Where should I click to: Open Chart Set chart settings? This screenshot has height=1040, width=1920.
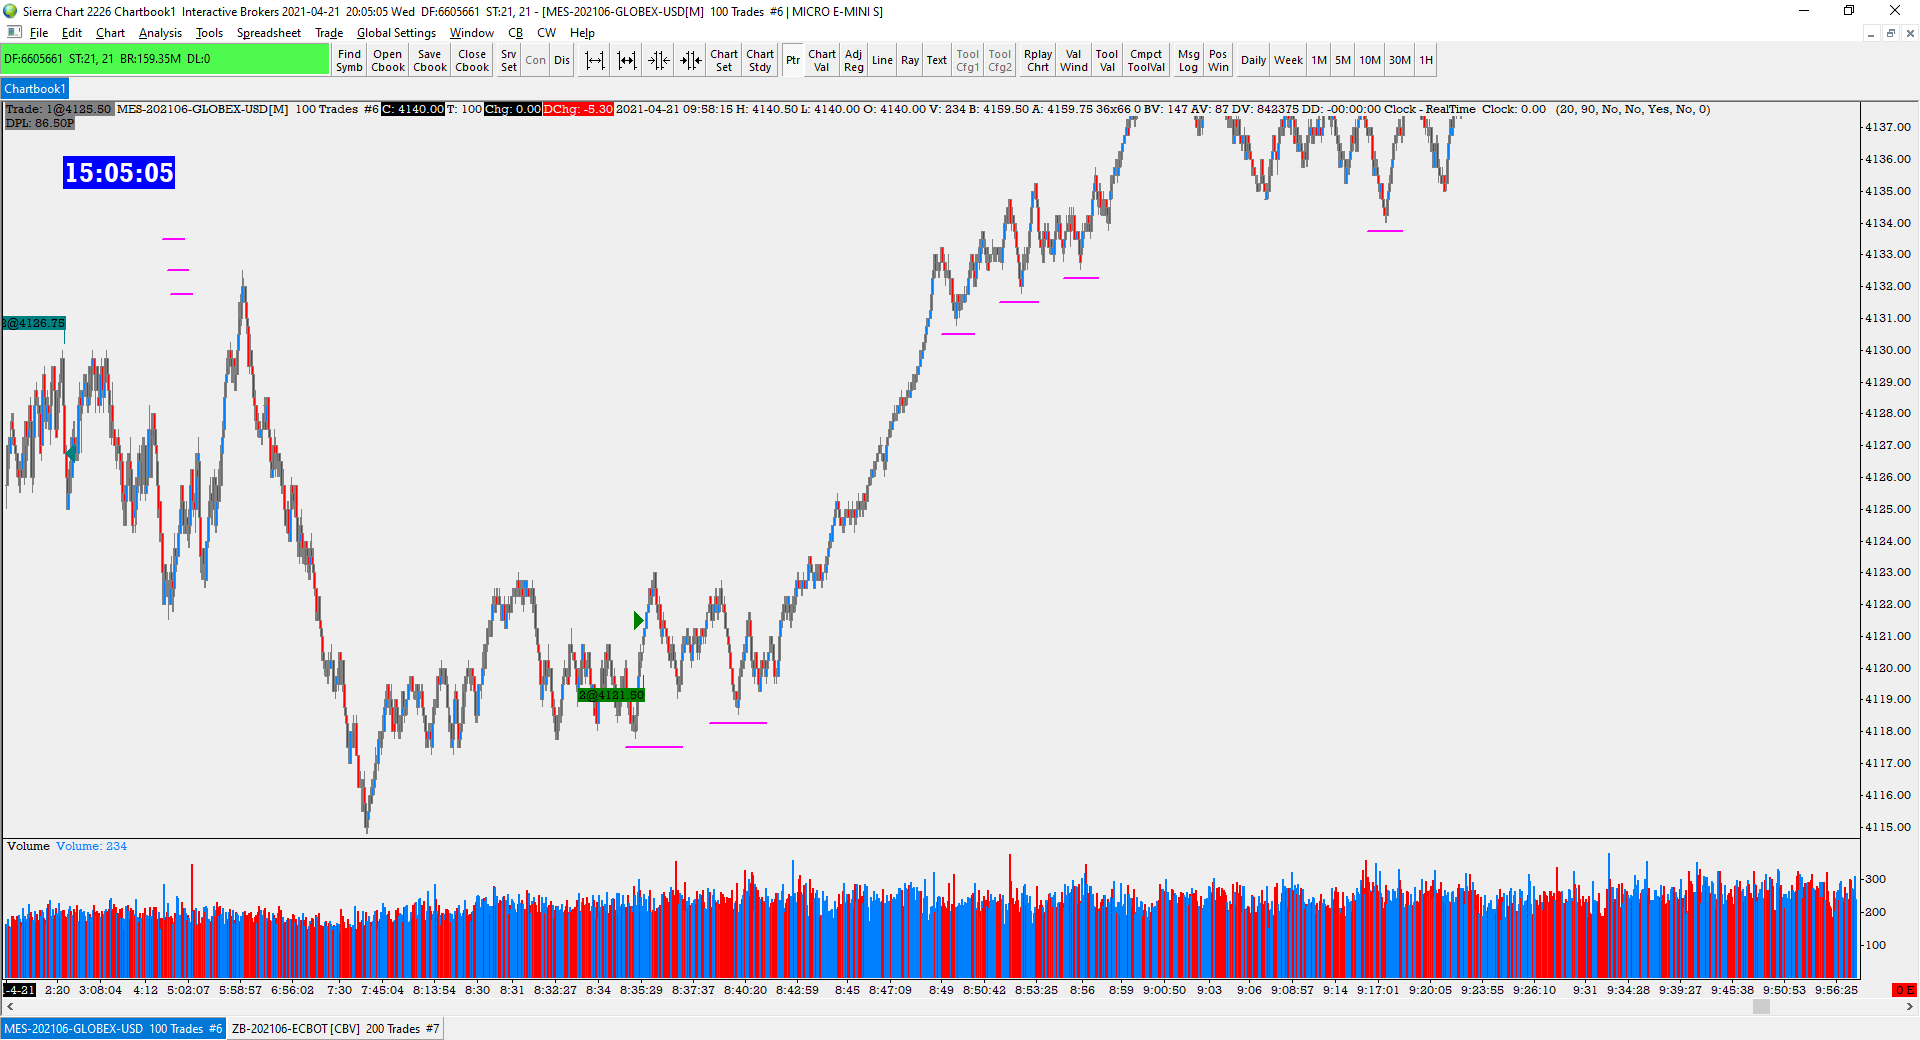[x=724, y=60]
